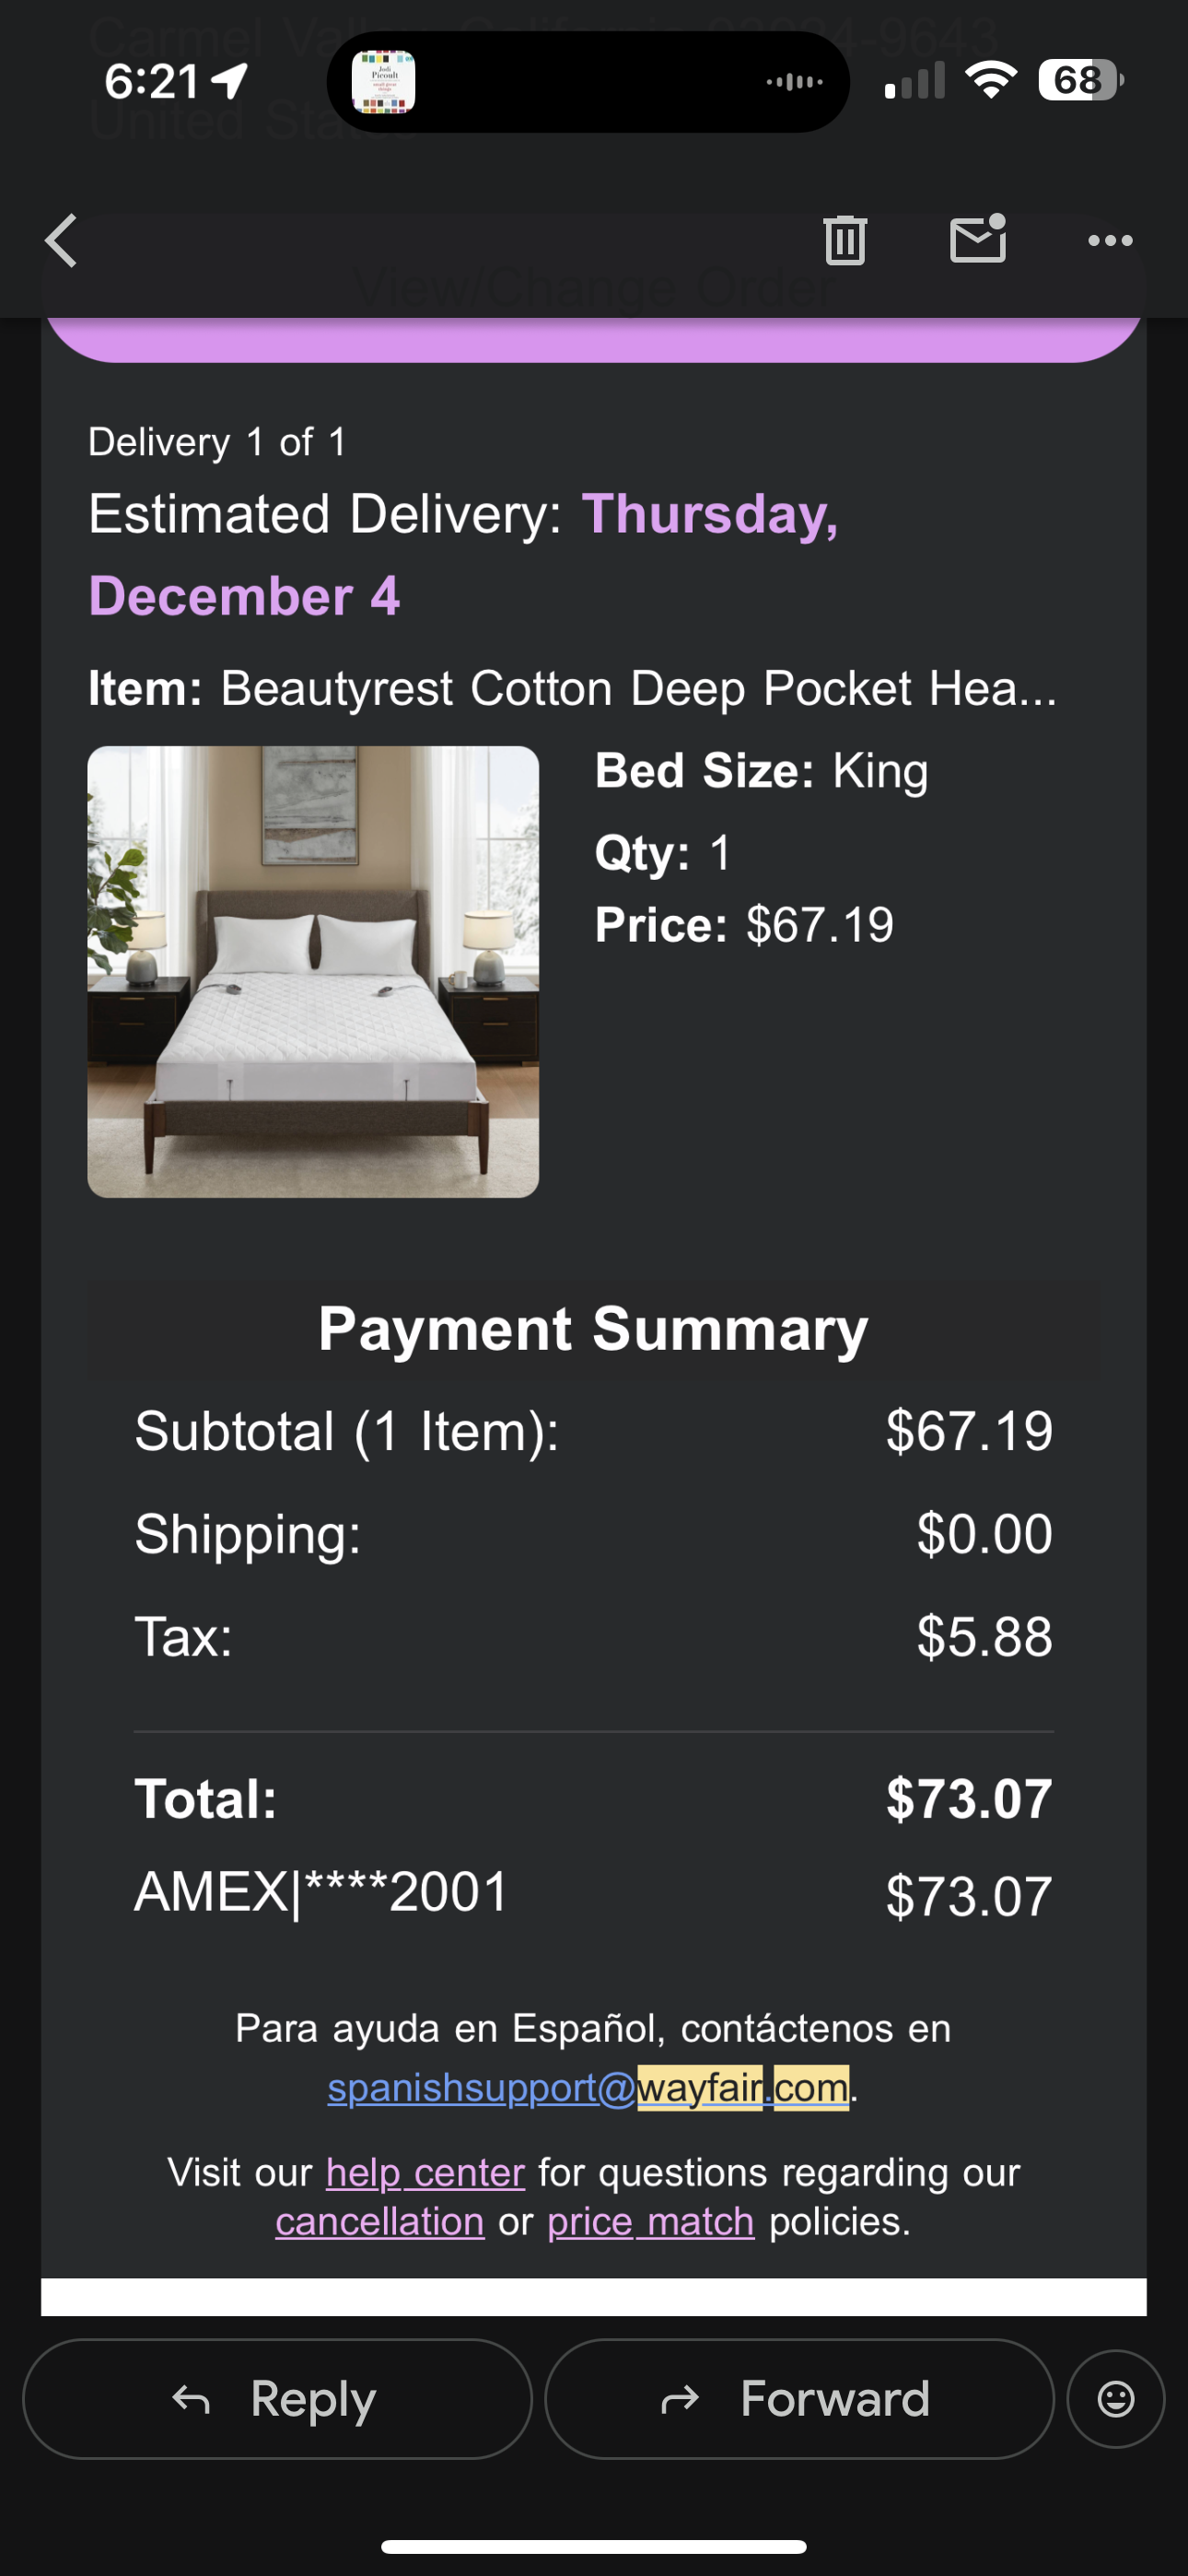The image size is (1188, 2576).
Task: Forward this order email
Action: point(799,2398)
